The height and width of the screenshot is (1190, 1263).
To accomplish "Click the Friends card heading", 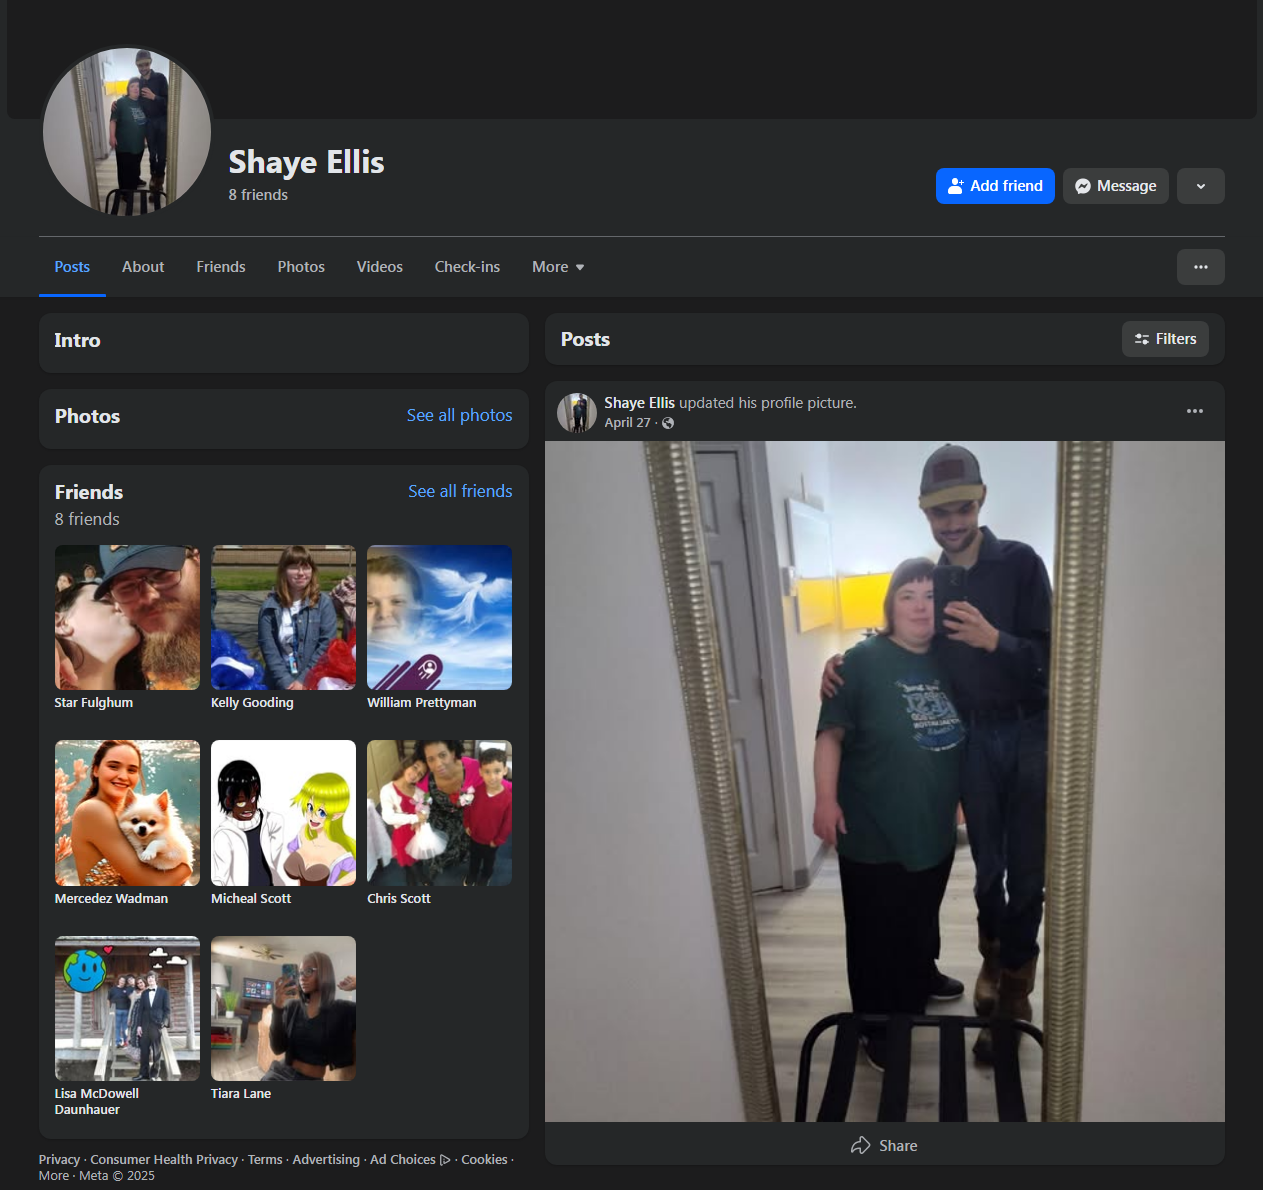I will [x=89, y=492].
